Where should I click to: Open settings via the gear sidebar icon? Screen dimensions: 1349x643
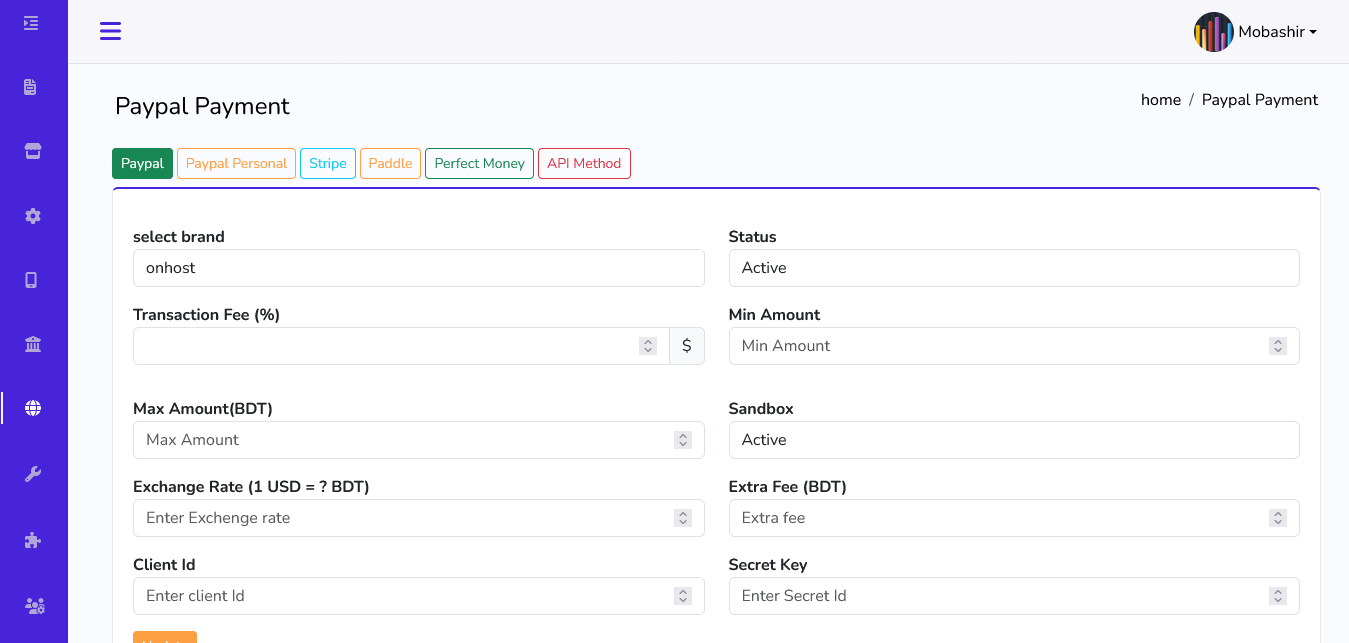click(33, 215)
